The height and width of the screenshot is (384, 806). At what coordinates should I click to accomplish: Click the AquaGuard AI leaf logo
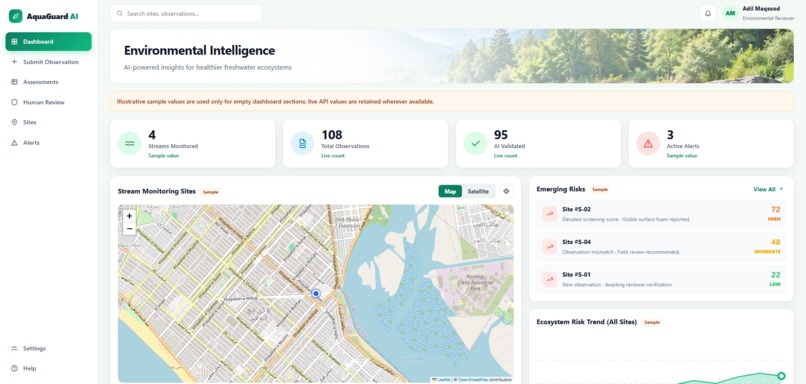click(15, 16)
